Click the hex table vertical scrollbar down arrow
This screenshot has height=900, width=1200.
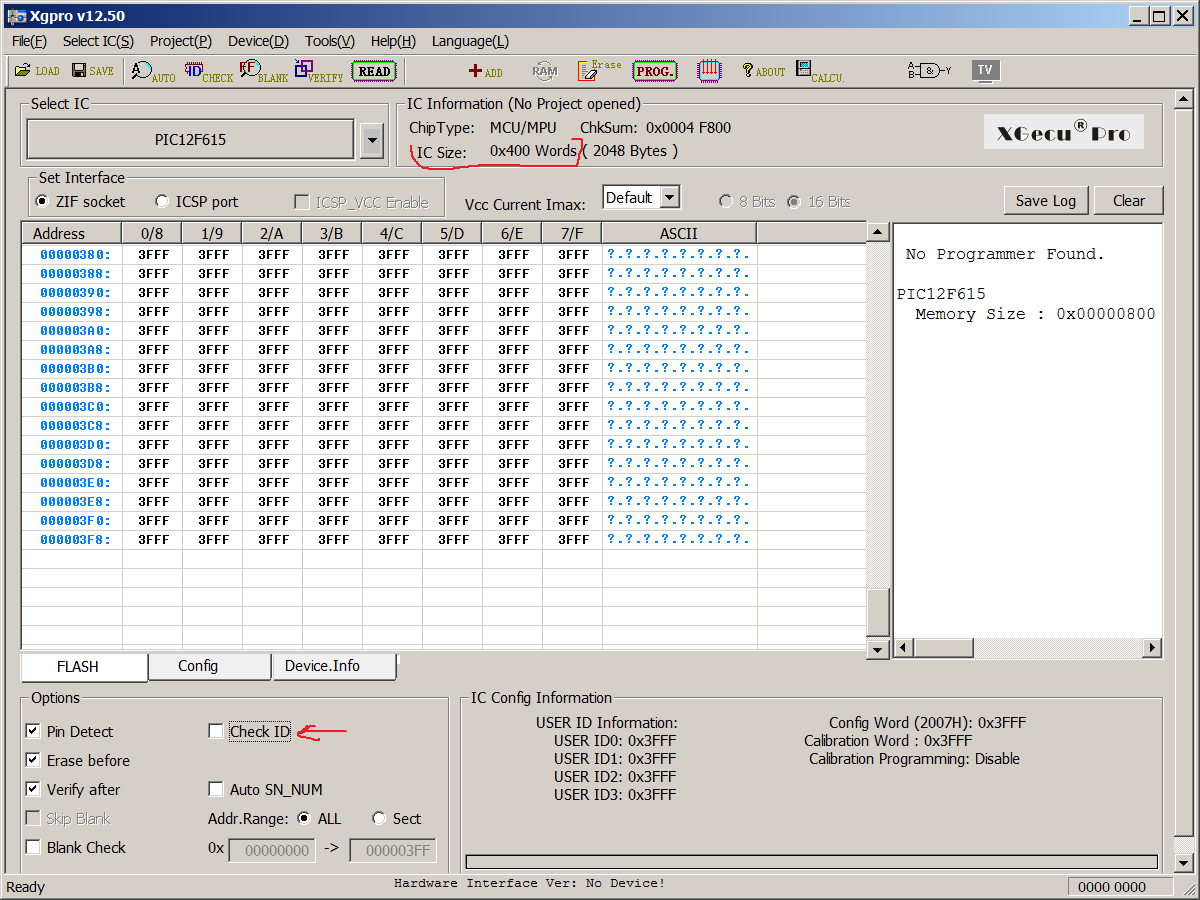pos(877,649)
